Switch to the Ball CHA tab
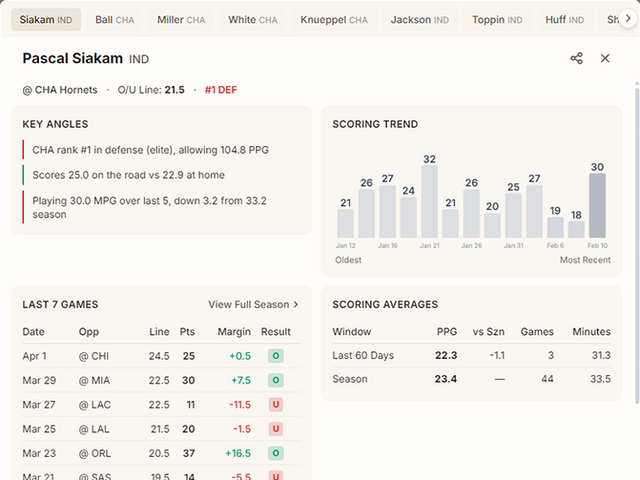Screen dimensions: 640x480 (115, 20)
